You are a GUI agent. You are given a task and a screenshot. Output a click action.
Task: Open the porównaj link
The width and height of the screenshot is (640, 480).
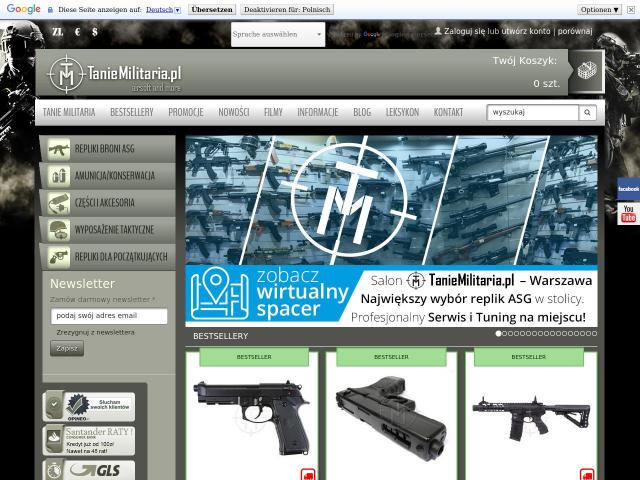tap(575, 31)
